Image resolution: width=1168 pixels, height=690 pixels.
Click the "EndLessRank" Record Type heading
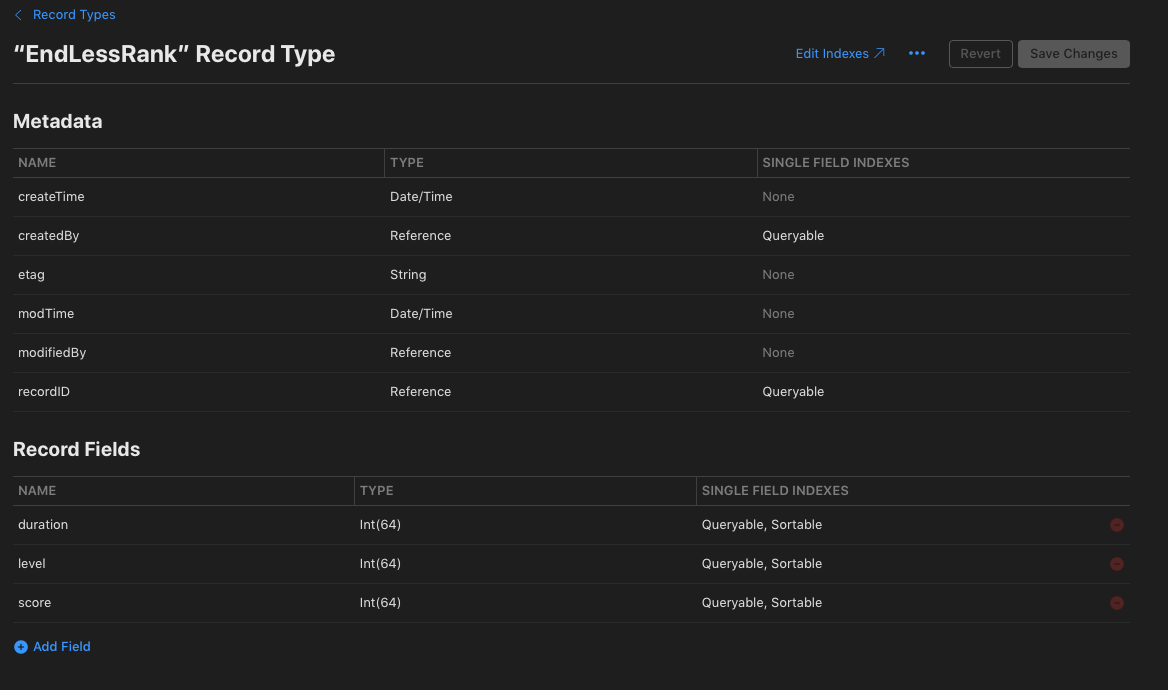coord(174,54)
